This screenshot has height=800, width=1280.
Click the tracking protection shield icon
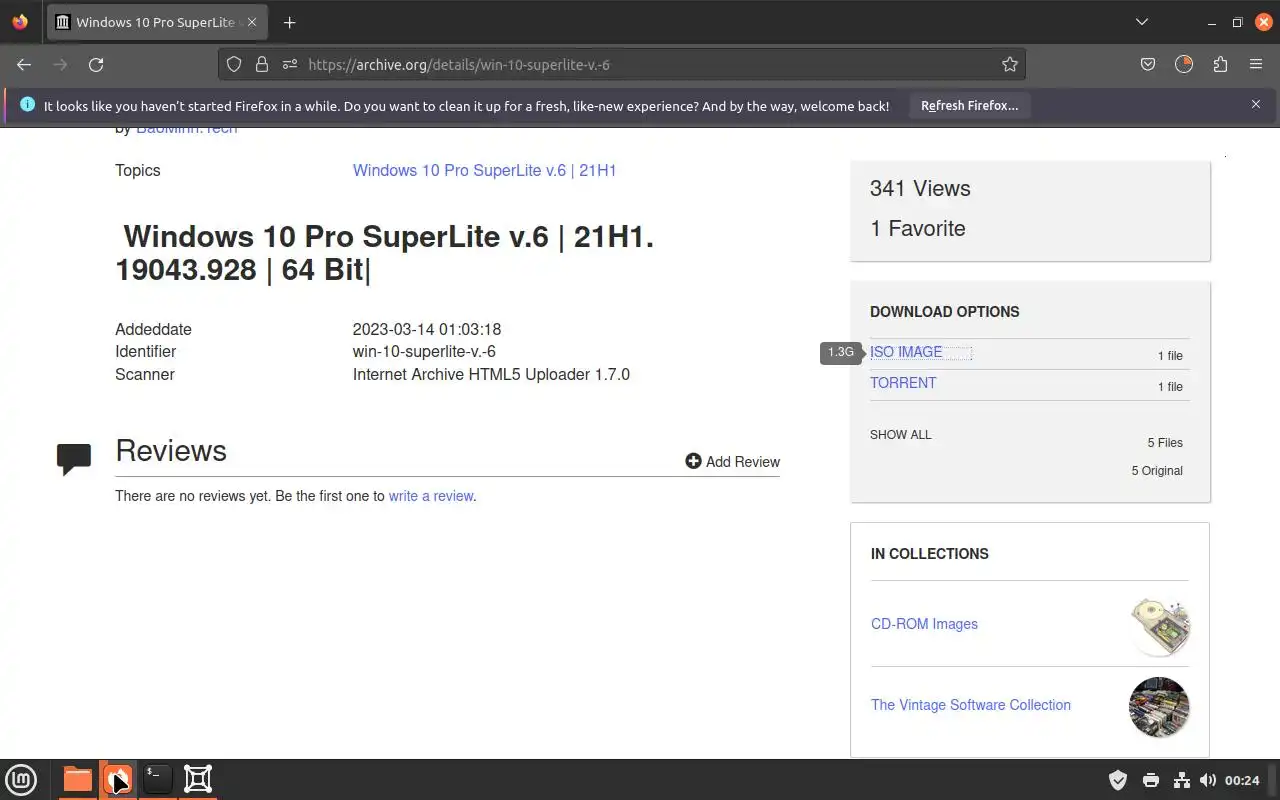pos(234,64)
